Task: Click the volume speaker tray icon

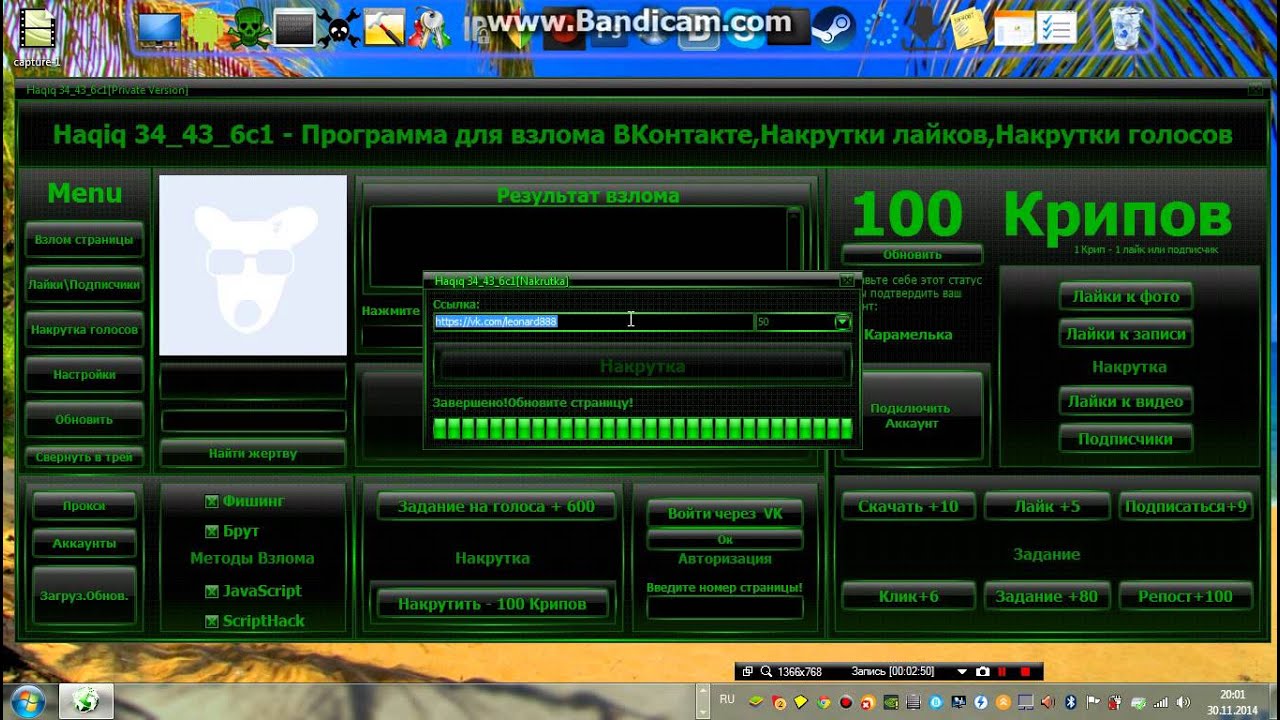Action: click(1184, 700)
